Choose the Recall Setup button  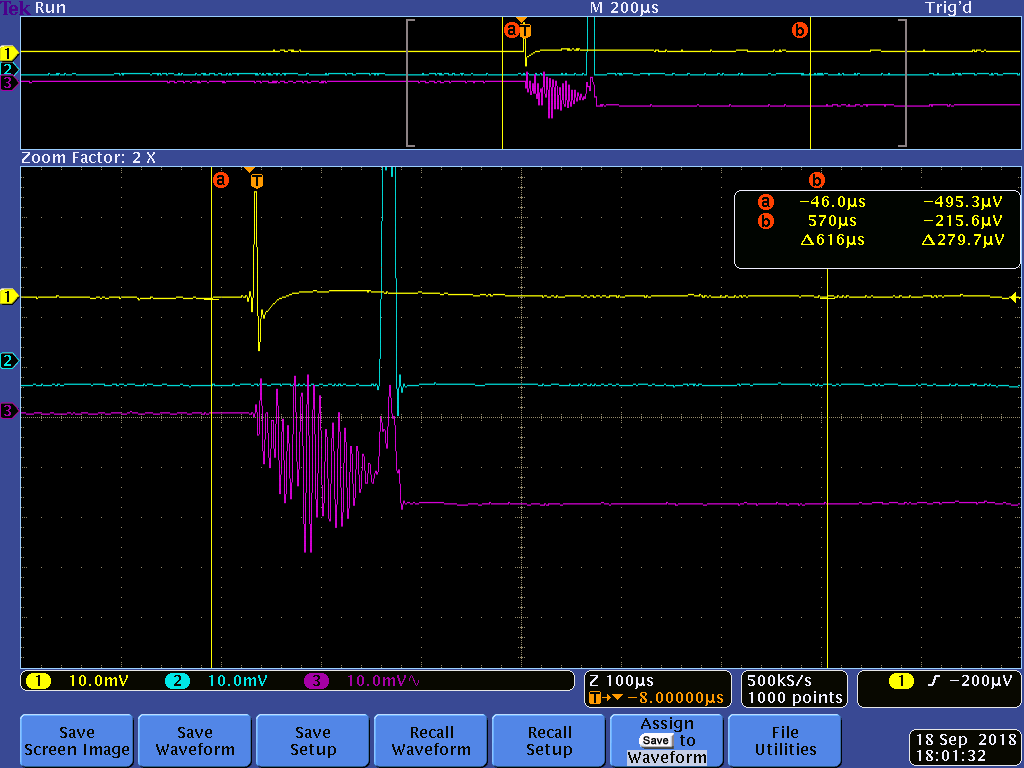tap(549, 741)
